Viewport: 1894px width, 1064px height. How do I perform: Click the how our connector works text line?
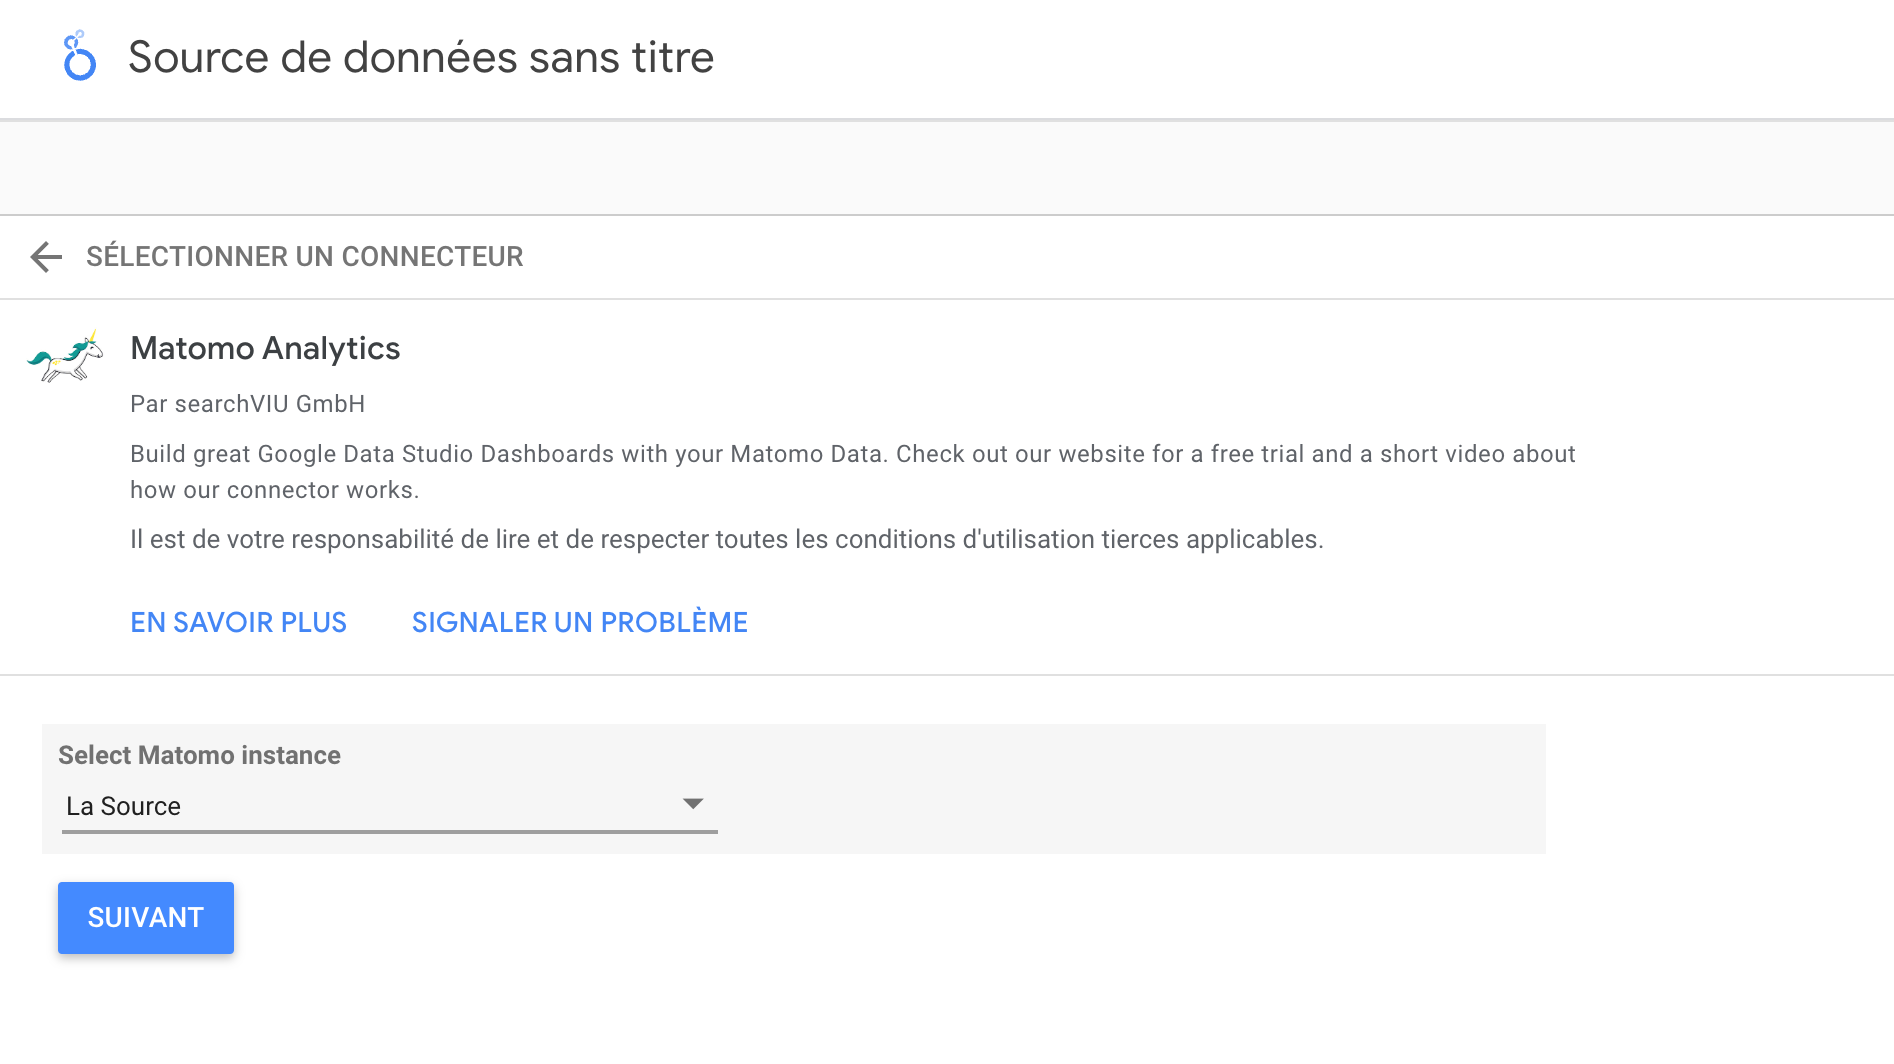[274, 490]
